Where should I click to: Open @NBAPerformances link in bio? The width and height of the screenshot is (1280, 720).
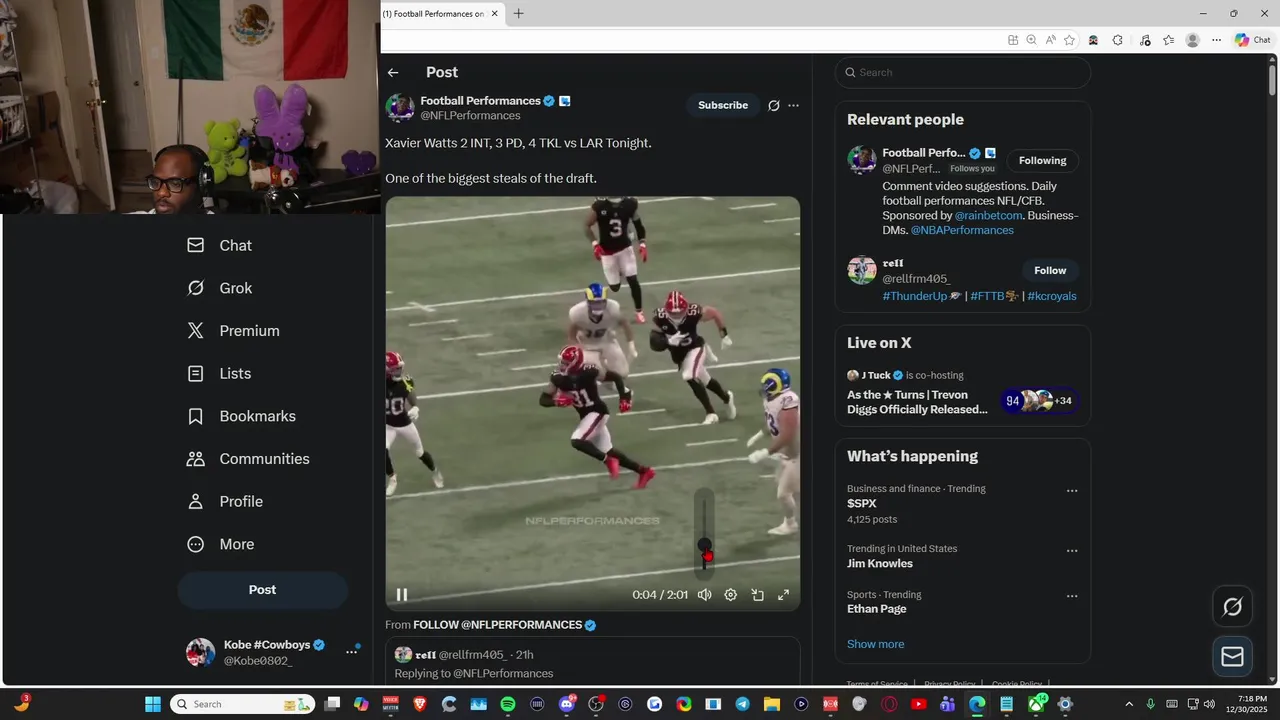[962, 230]
